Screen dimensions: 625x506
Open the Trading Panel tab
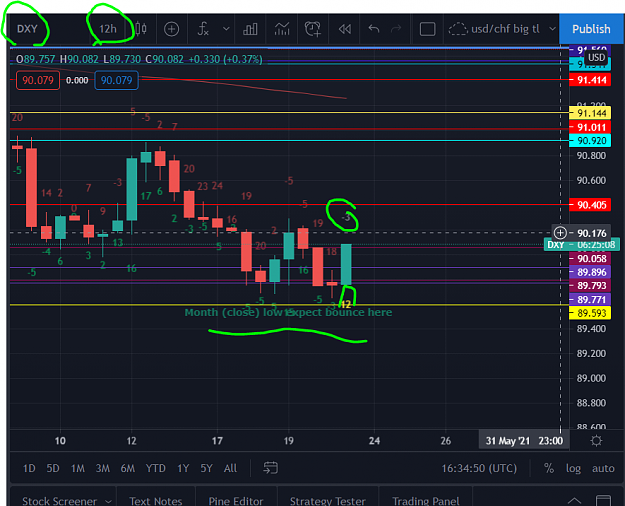[426, 501]
